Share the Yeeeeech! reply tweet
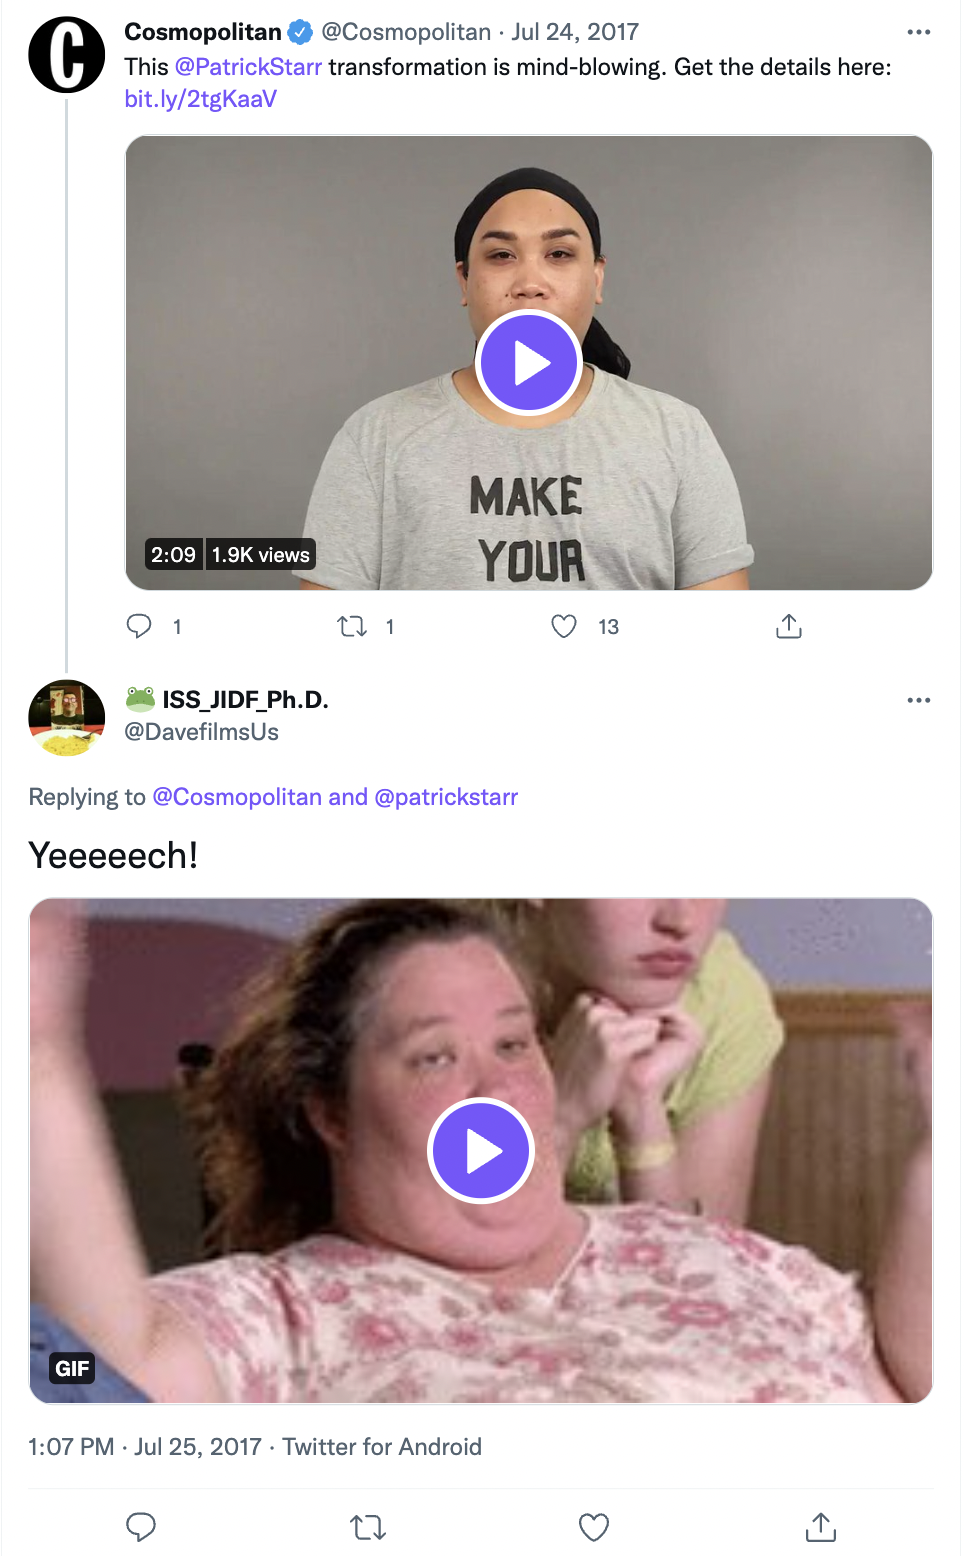Viewport: 964px width, 1556px height. [820, 1527]
